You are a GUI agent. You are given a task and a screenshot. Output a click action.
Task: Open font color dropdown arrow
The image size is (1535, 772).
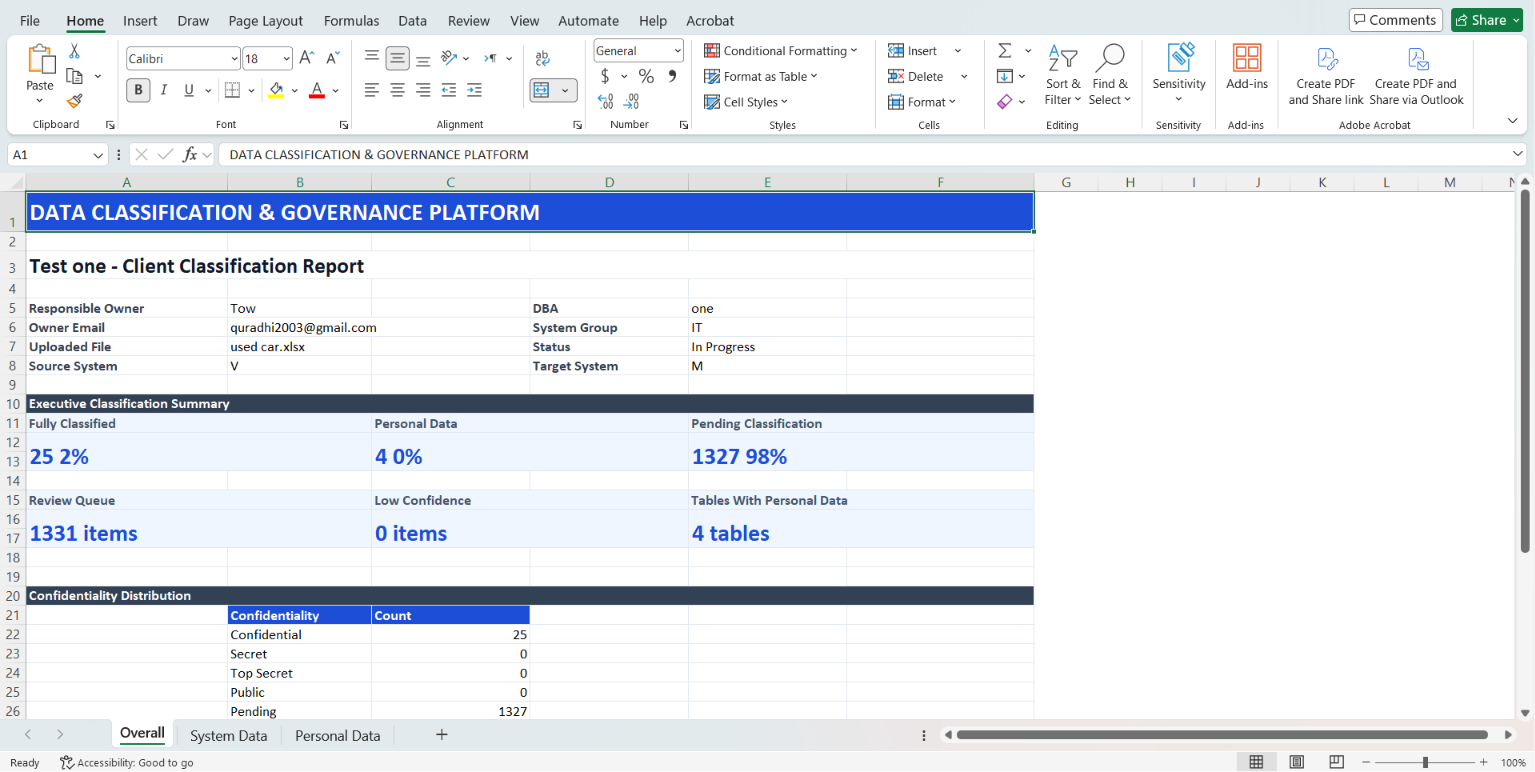pos(336,90)
